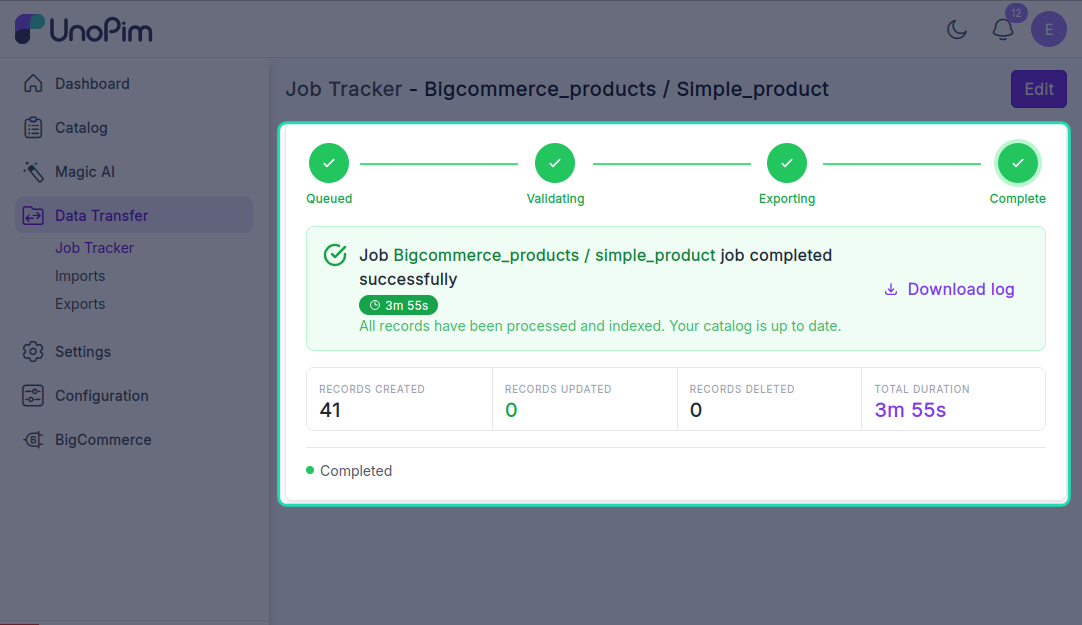Click the Queued step label
This screenshot has width=1082, height=625.
329,199
